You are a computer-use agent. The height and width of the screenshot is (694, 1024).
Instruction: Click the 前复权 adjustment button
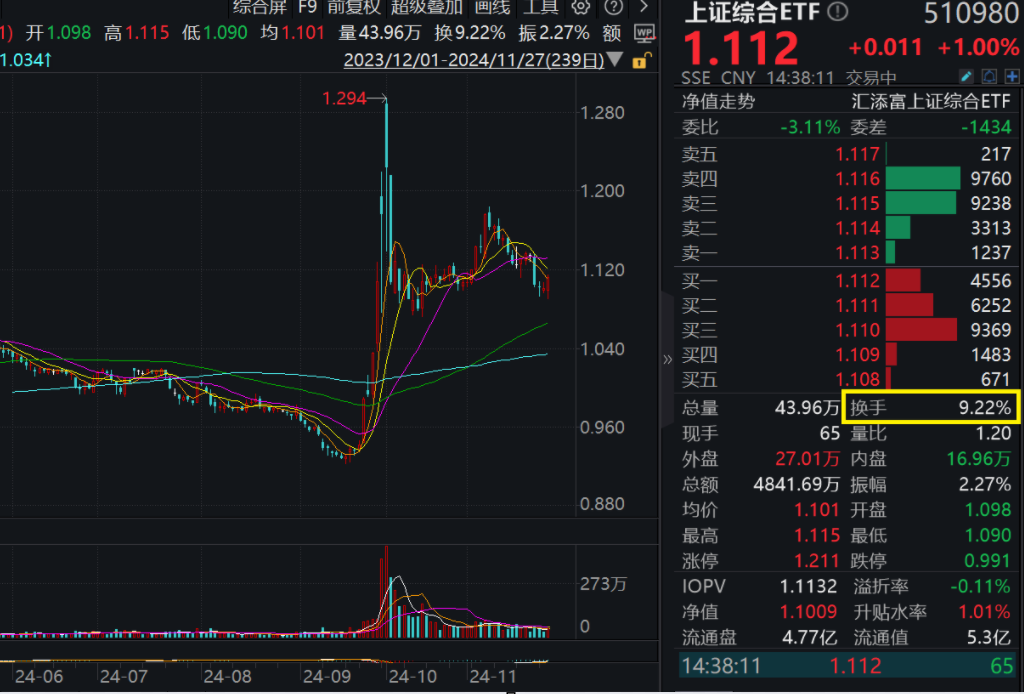(x=352, y=8)
